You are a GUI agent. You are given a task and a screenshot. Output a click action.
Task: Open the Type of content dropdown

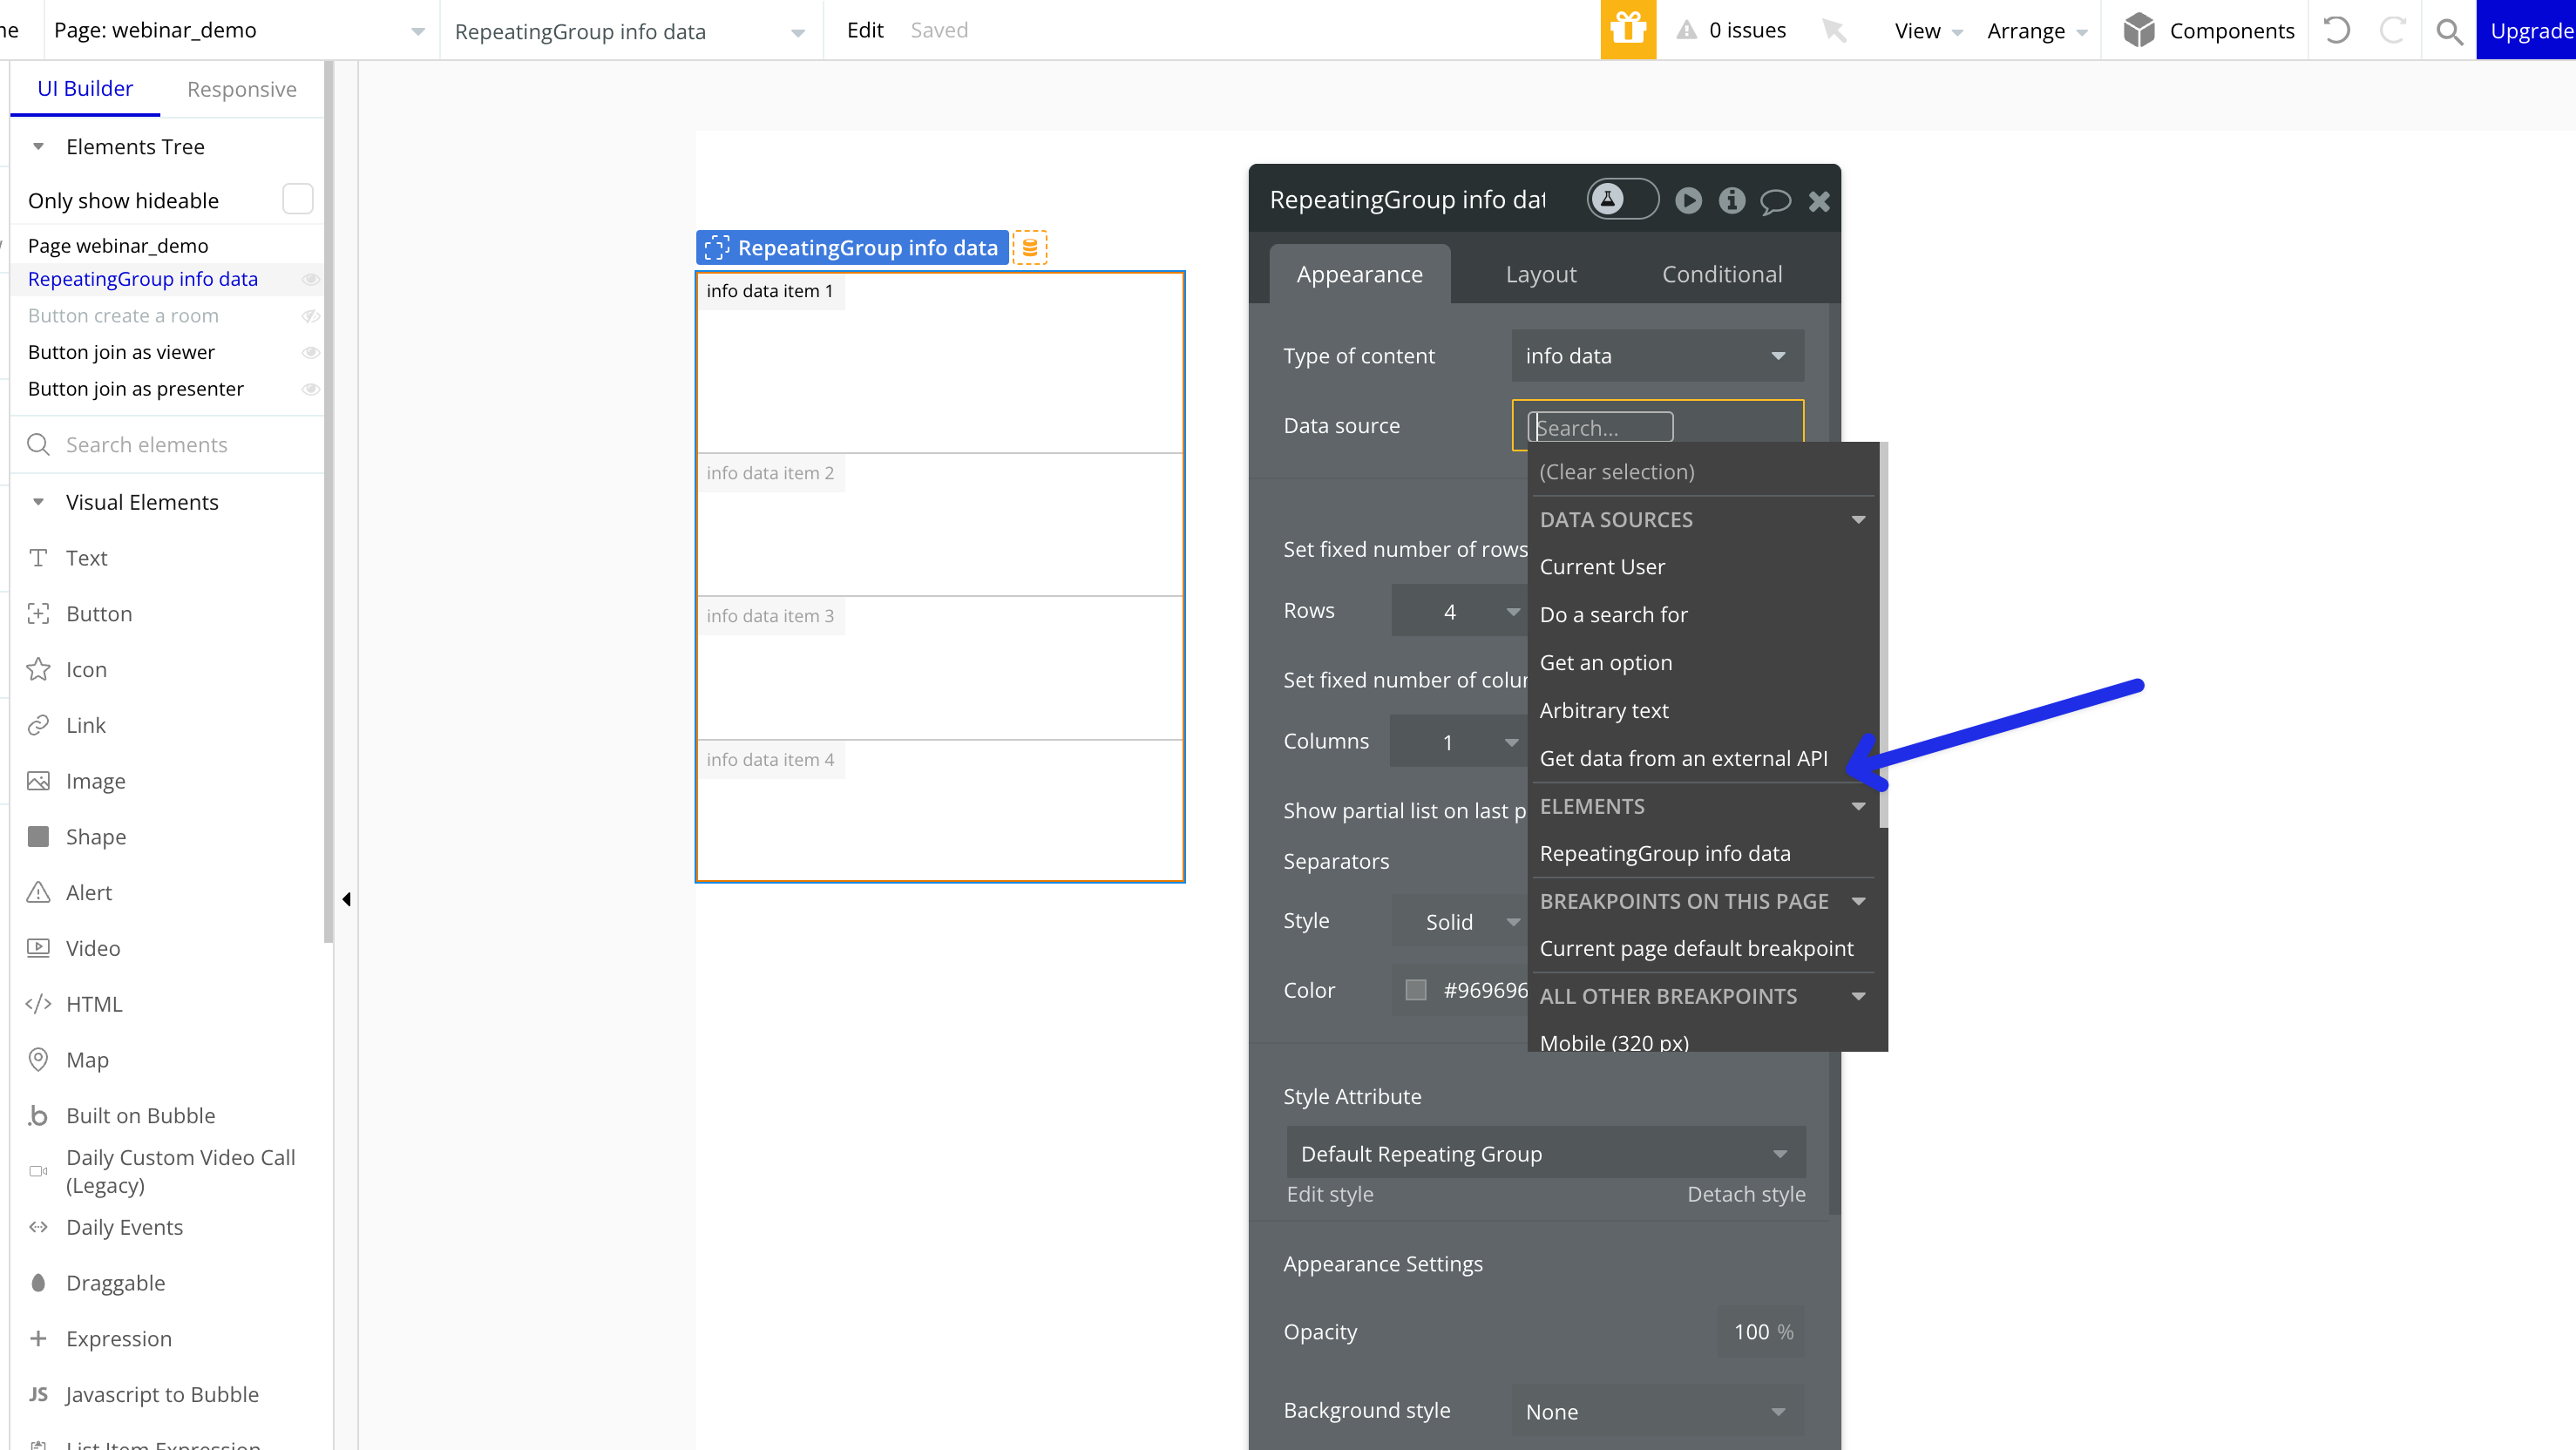[1657, 356]
